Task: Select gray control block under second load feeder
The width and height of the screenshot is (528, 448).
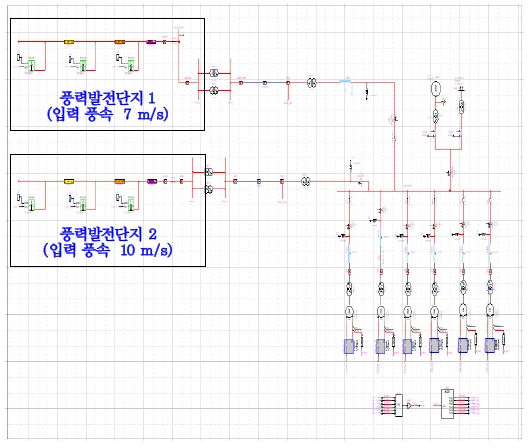Action: [x=381, y=346]
